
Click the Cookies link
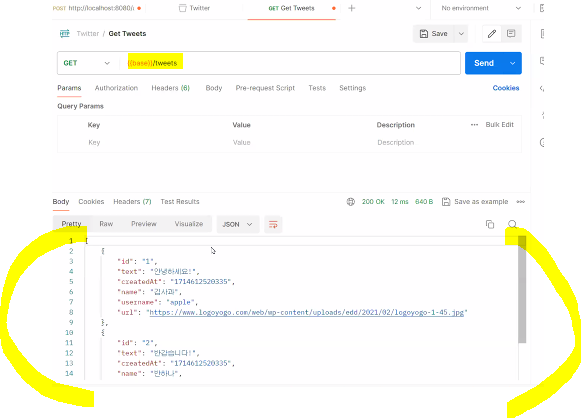(x=506, y=88)
